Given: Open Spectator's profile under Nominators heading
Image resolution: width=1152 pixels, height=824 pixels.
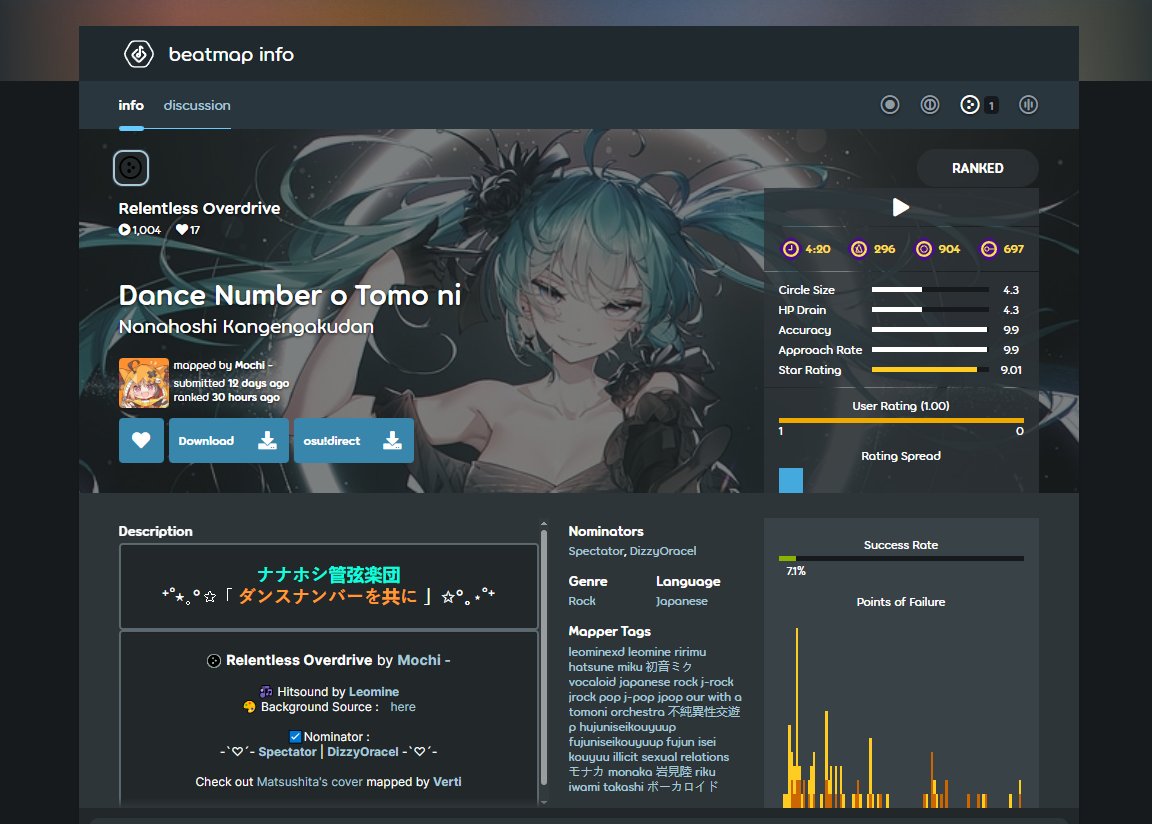Looking at the screenshot, I should [596, 551].
